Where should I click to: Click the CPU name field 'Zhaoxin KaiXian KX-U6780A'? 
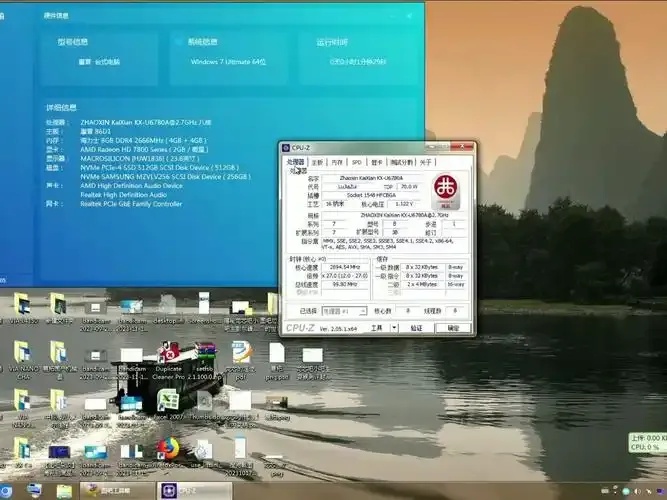pyautogui.click(x=371, y=178)
